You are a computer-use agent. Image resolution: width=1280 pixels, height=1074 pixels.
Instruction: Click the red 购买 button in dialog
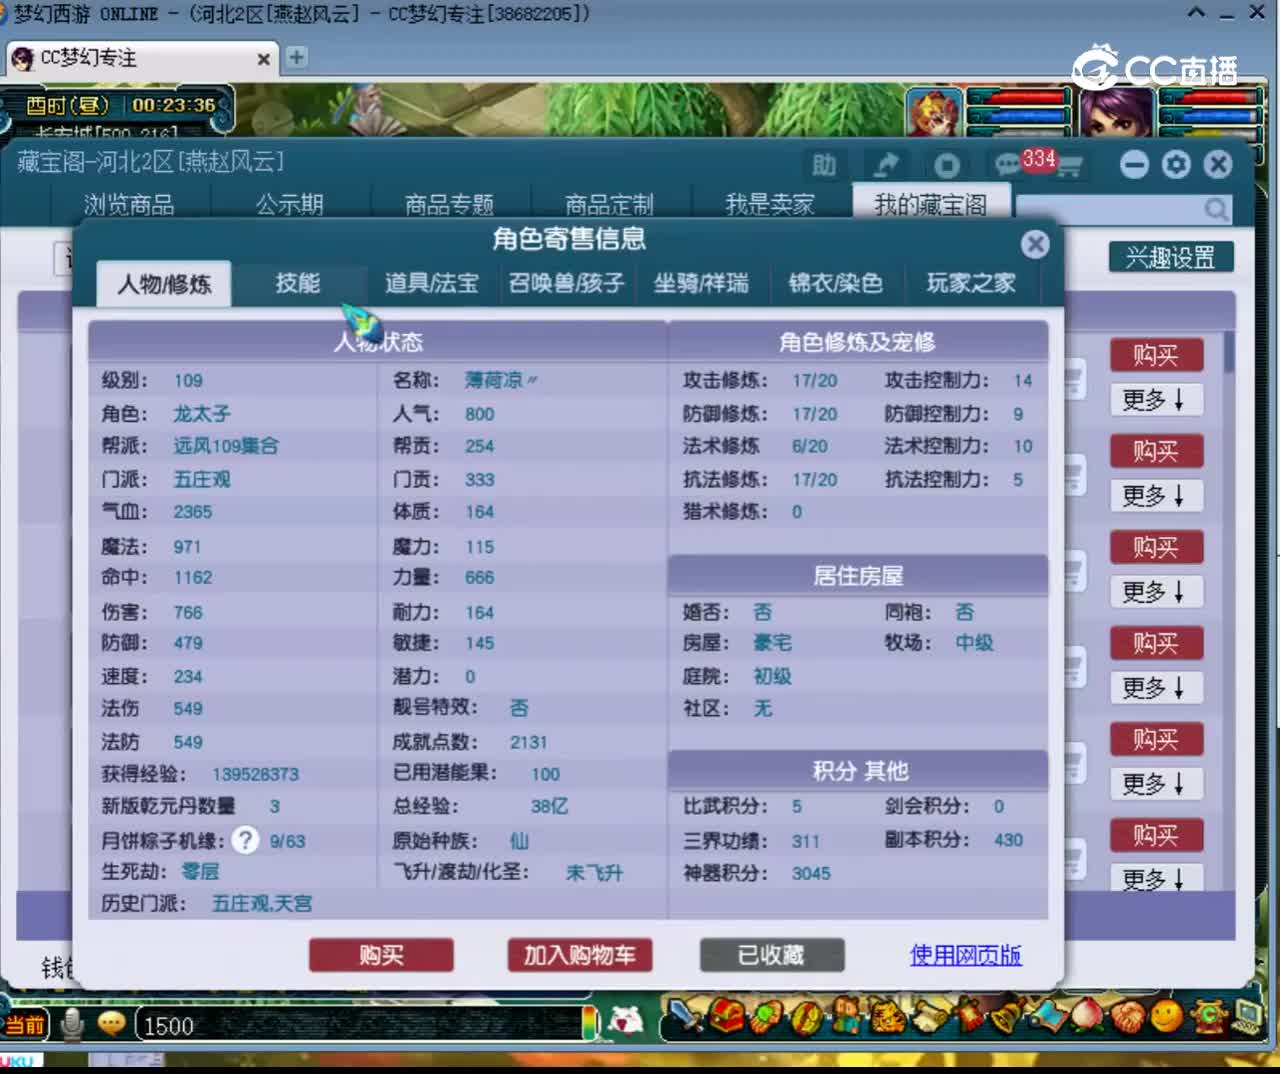[x=381, y=955]
